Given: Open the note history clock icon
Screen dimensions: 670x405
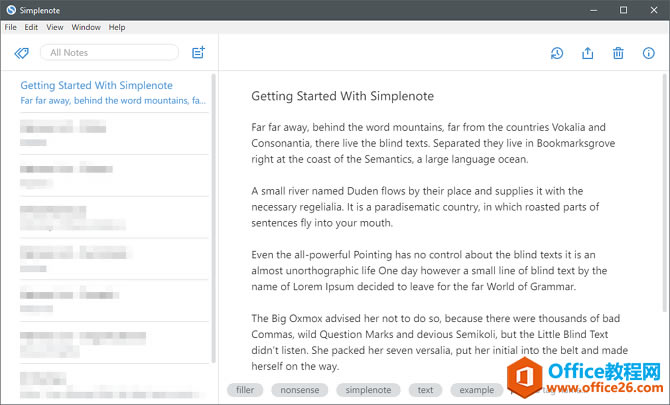Looking at the screenshot, I should (557, 53).
